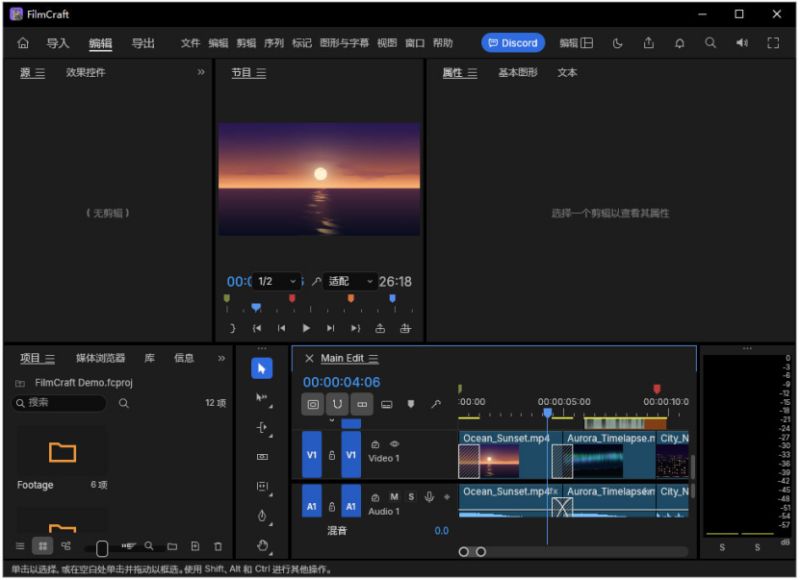Open the 文件 menu

[x=190, y=43]
